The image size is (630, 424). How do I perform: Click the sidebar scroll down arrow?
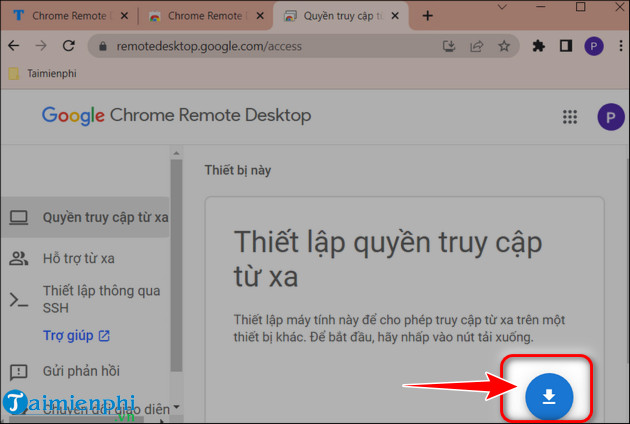pos(176,407)
